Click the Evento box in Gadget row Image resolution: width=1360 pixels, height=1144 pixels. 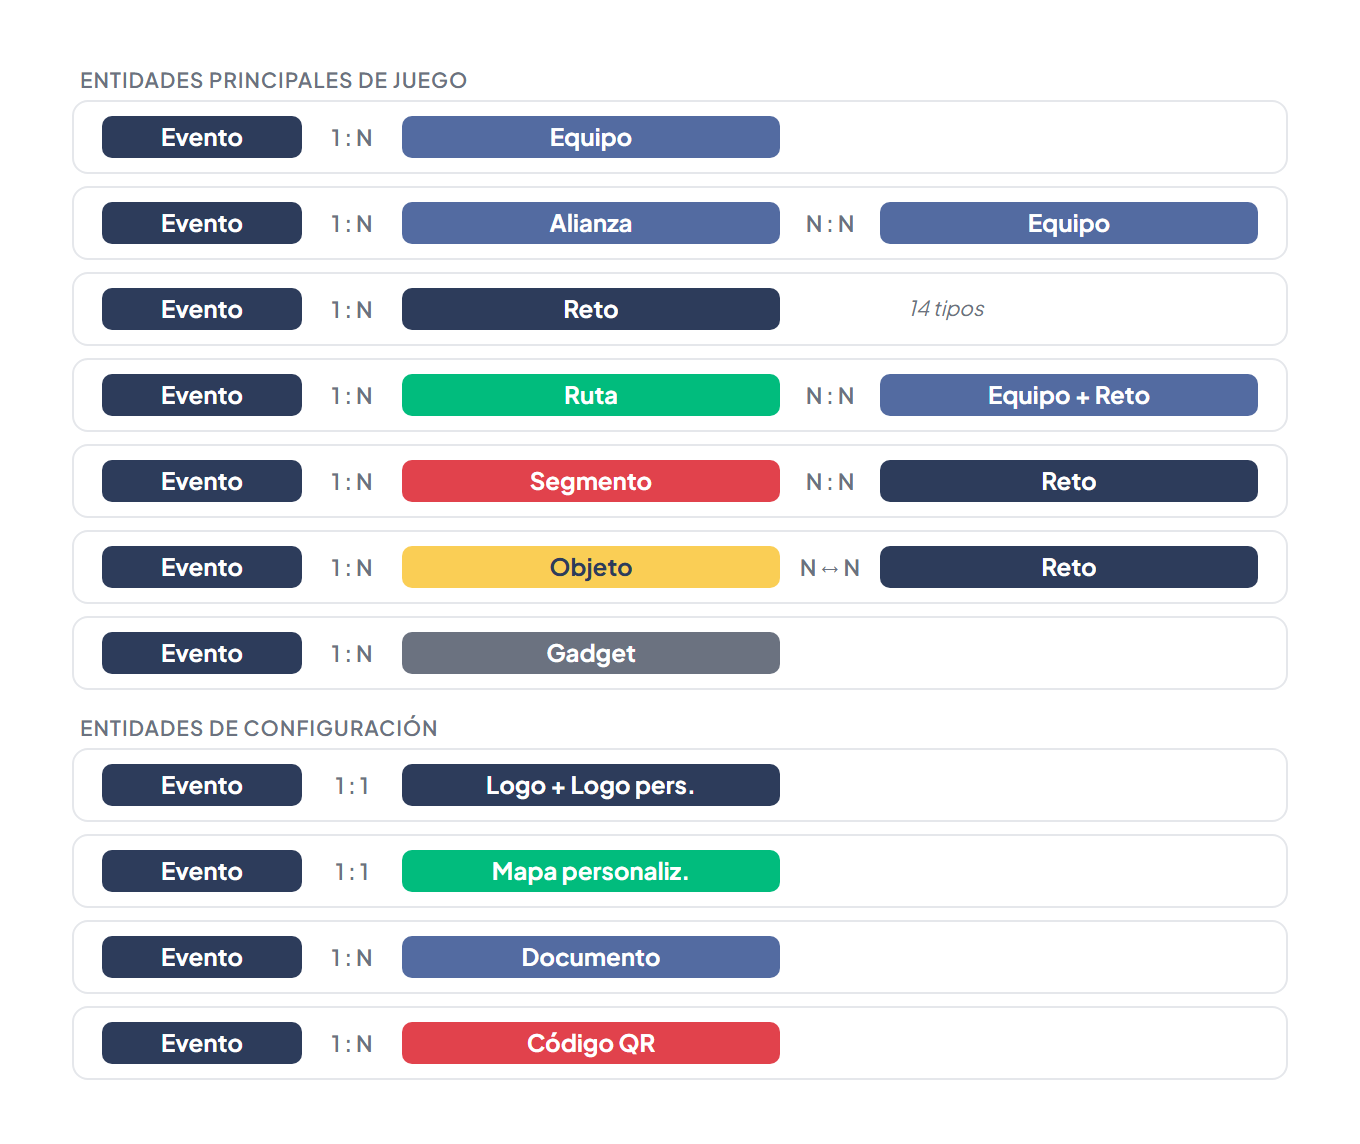point(201,653)
